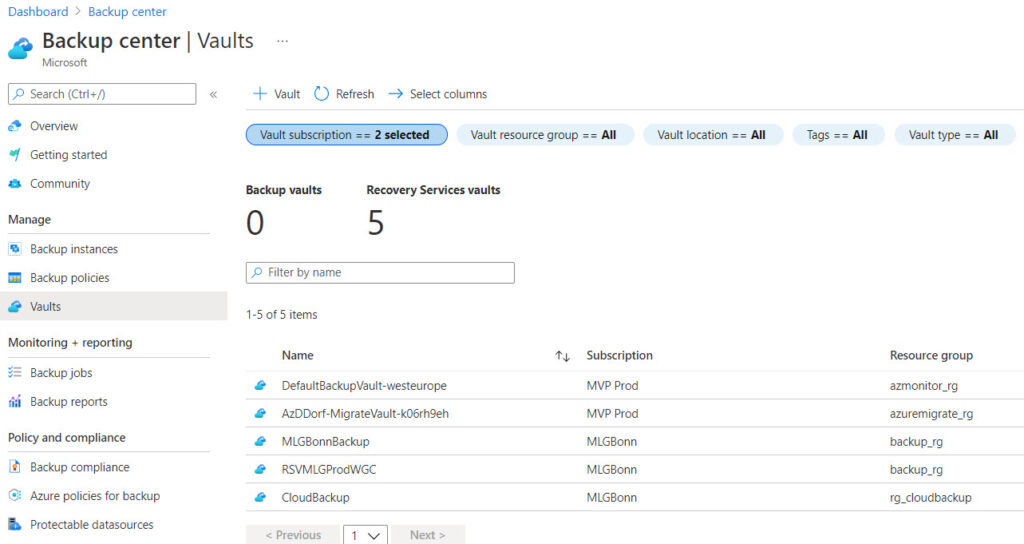
Task: Focus the Search (Ctrl+/) box
Action: pos(102,94)
